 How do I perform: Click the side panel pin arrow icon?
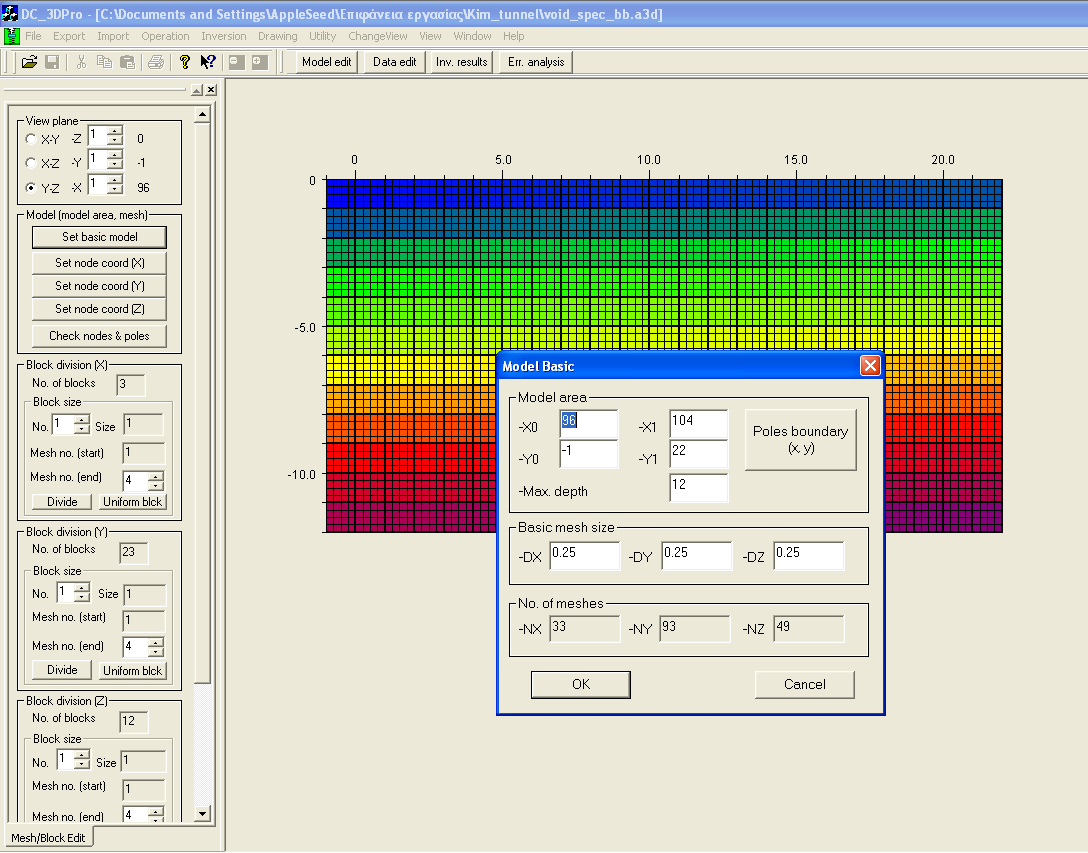click(x=197, y=90)
